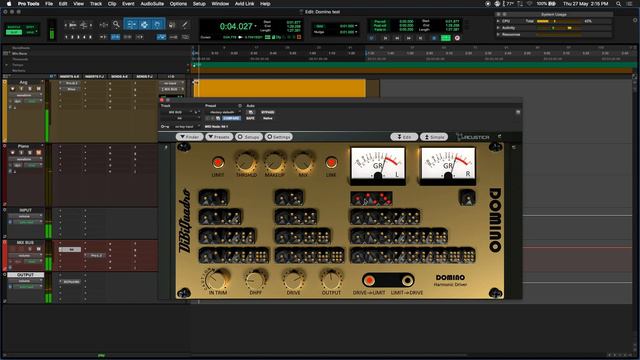Click the OUTPUT track name
The width and height of the screenshot is (640, 360).
(x=25, y=275)
